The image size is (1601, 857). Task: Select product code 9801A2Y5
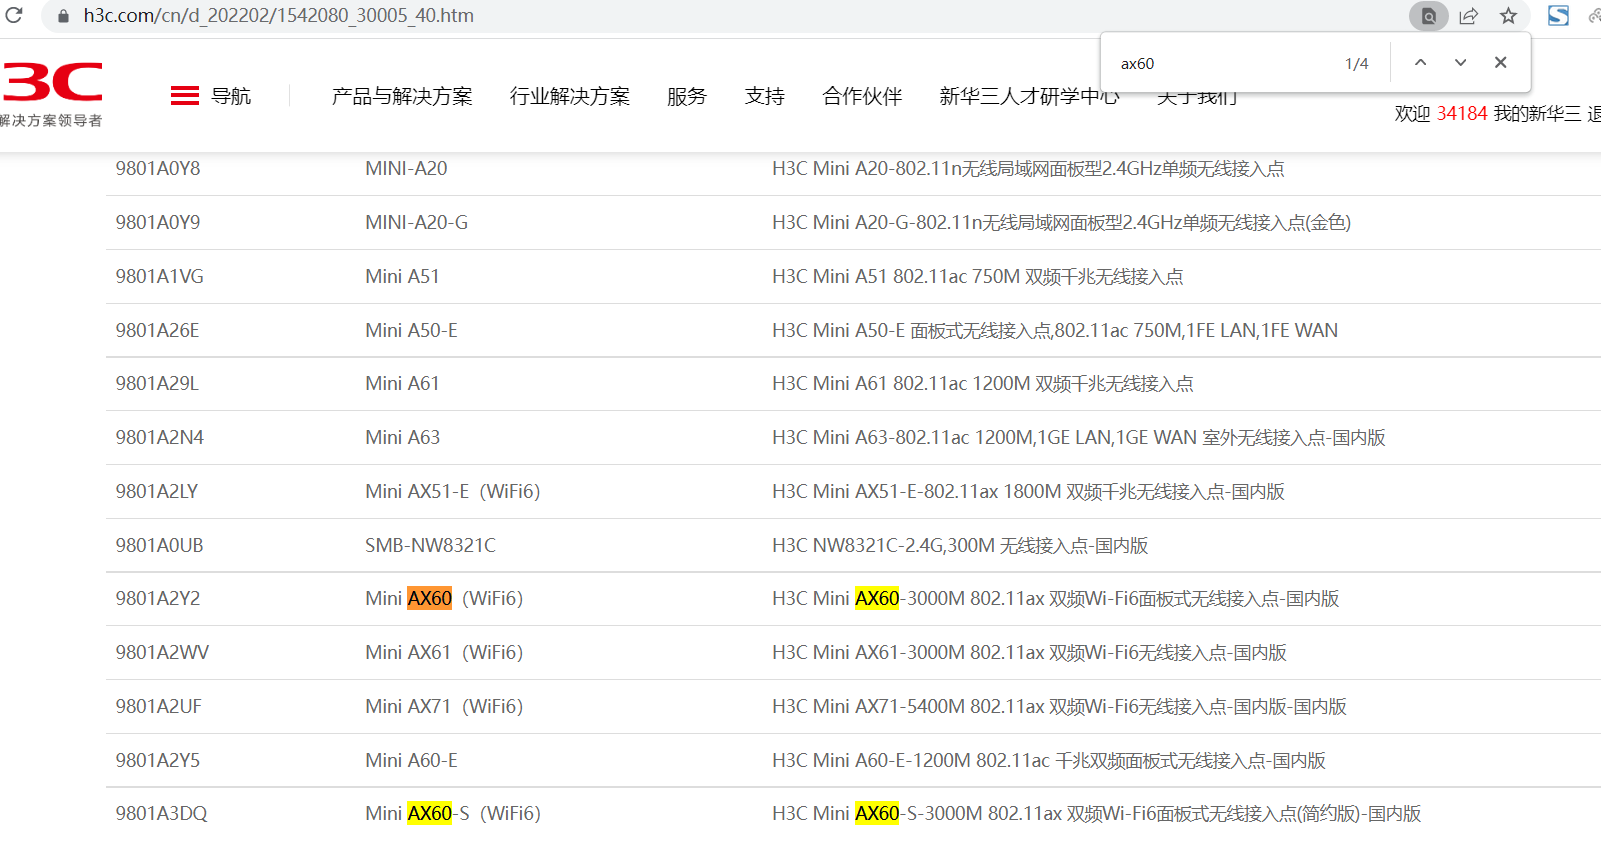157,761
